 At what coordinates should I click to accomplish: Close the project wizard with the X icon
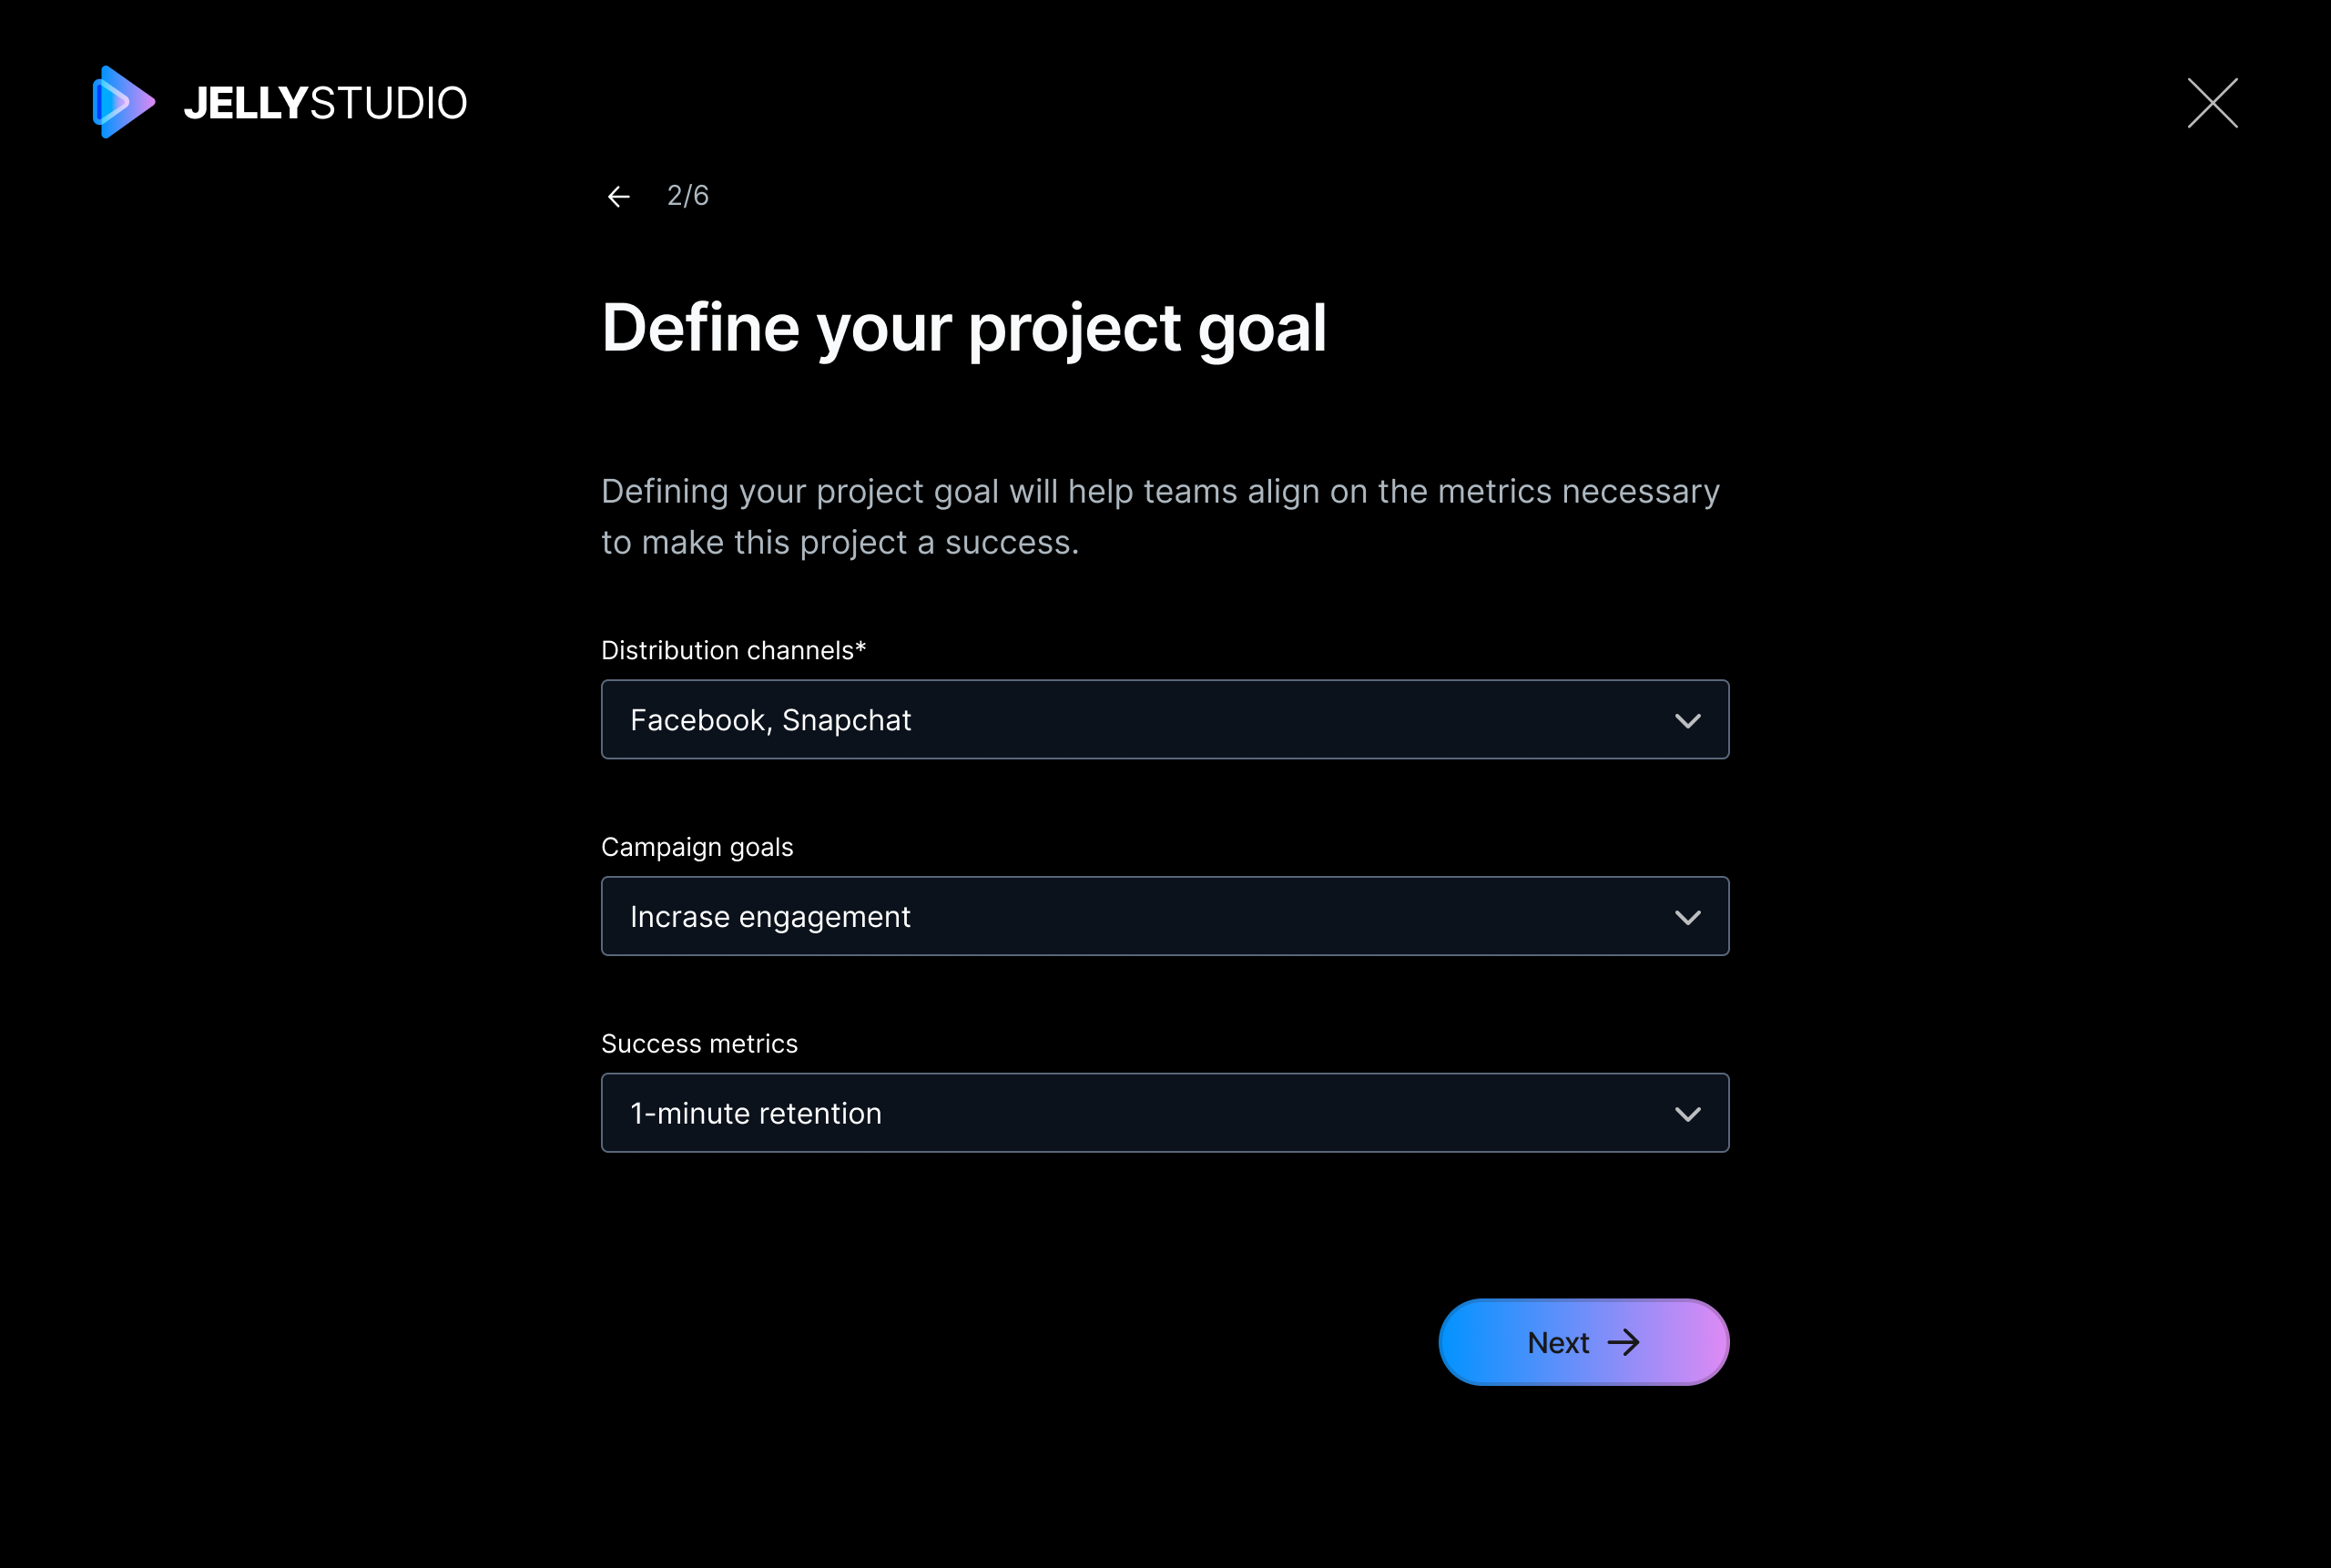(x=2212, y=103)
